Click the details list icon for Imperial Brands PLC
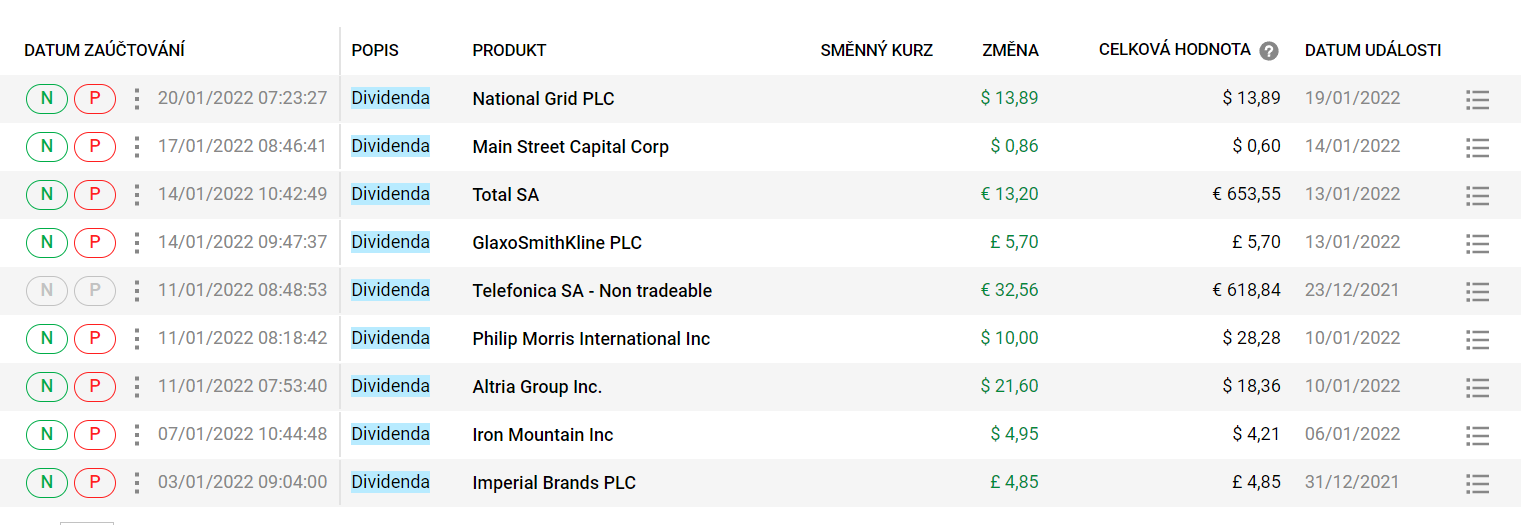The height and width of the screenshot is (525, 1537). pos(1477,483)
